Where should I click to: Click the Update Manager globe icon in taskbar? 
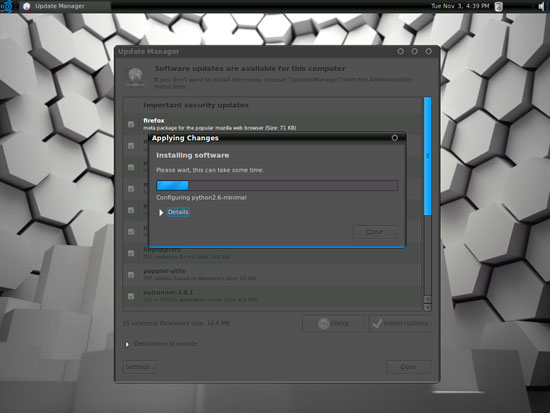coord(27,6)
